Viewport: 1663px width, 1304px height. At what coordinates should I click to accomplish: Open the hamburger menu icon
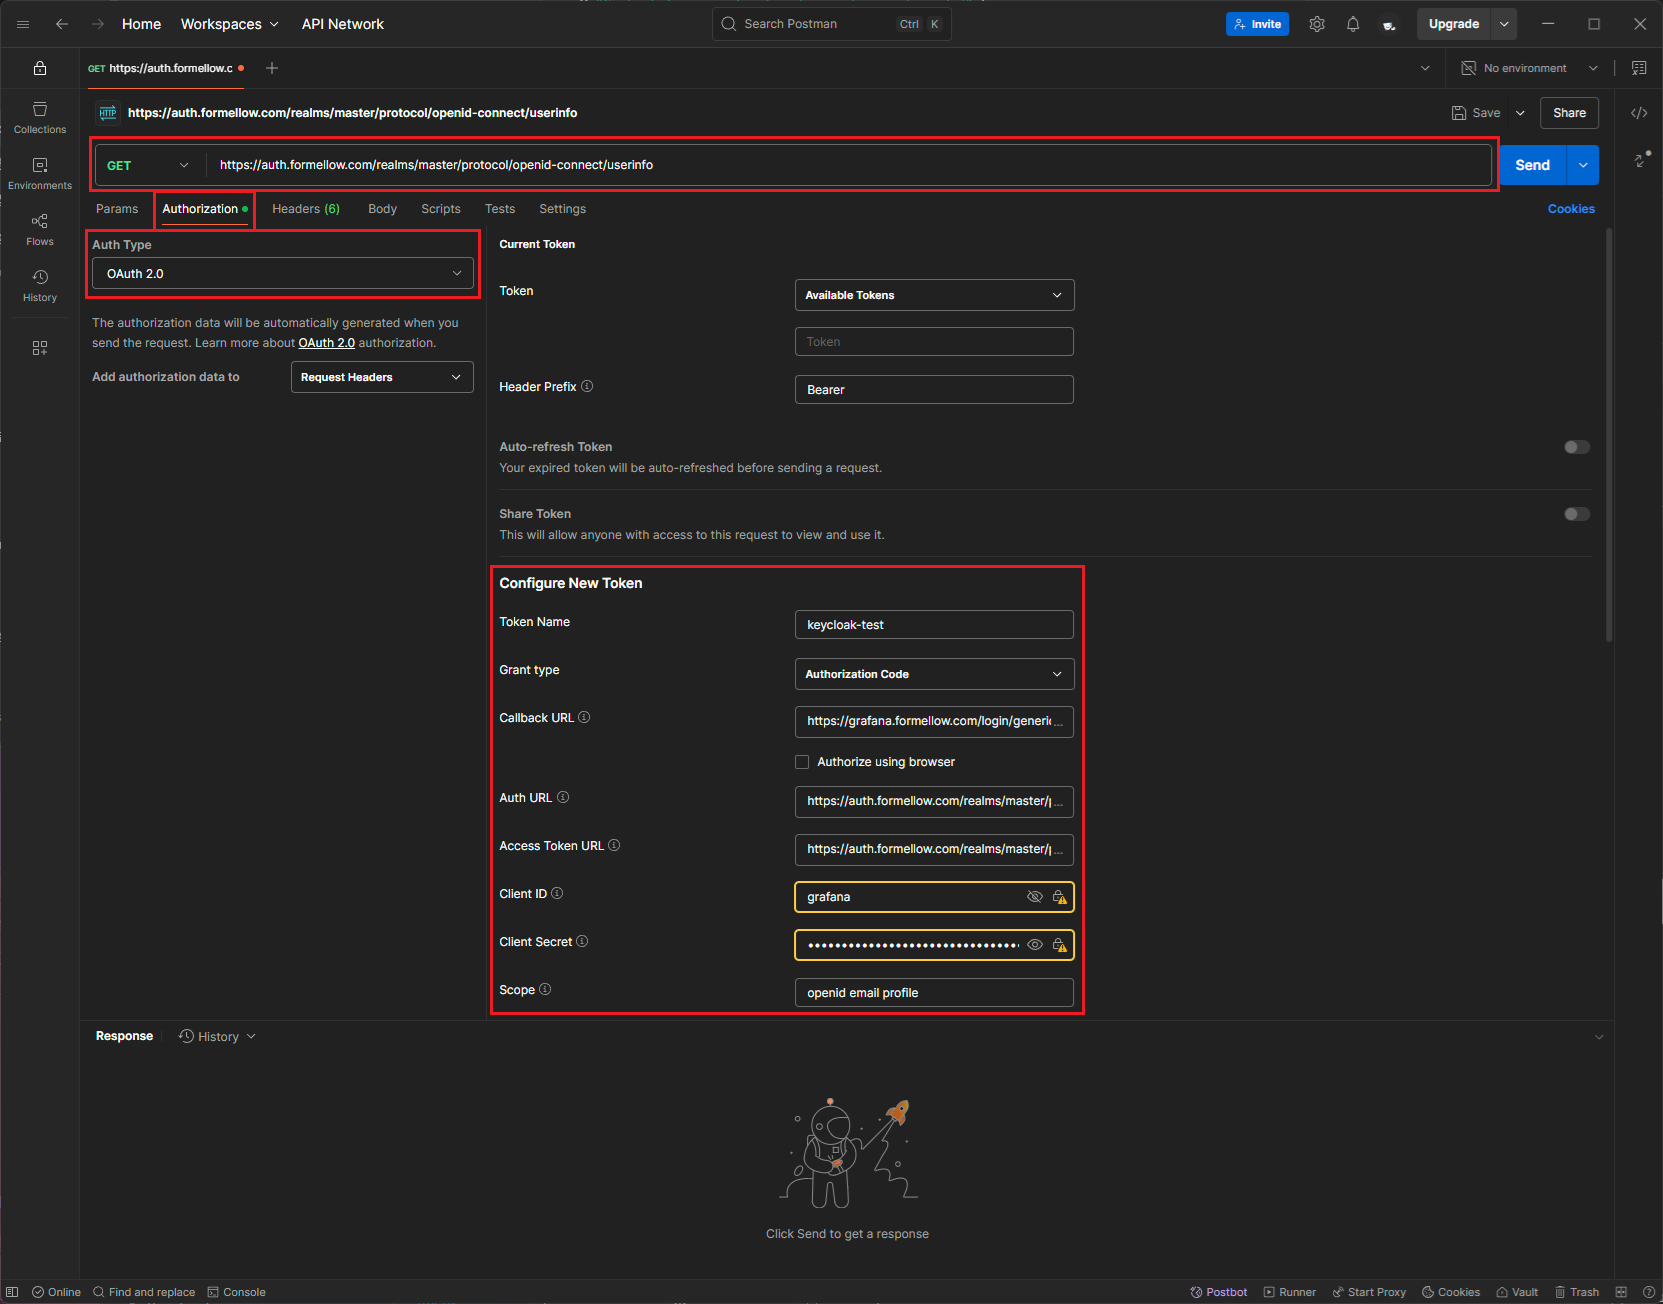[23, 24]
